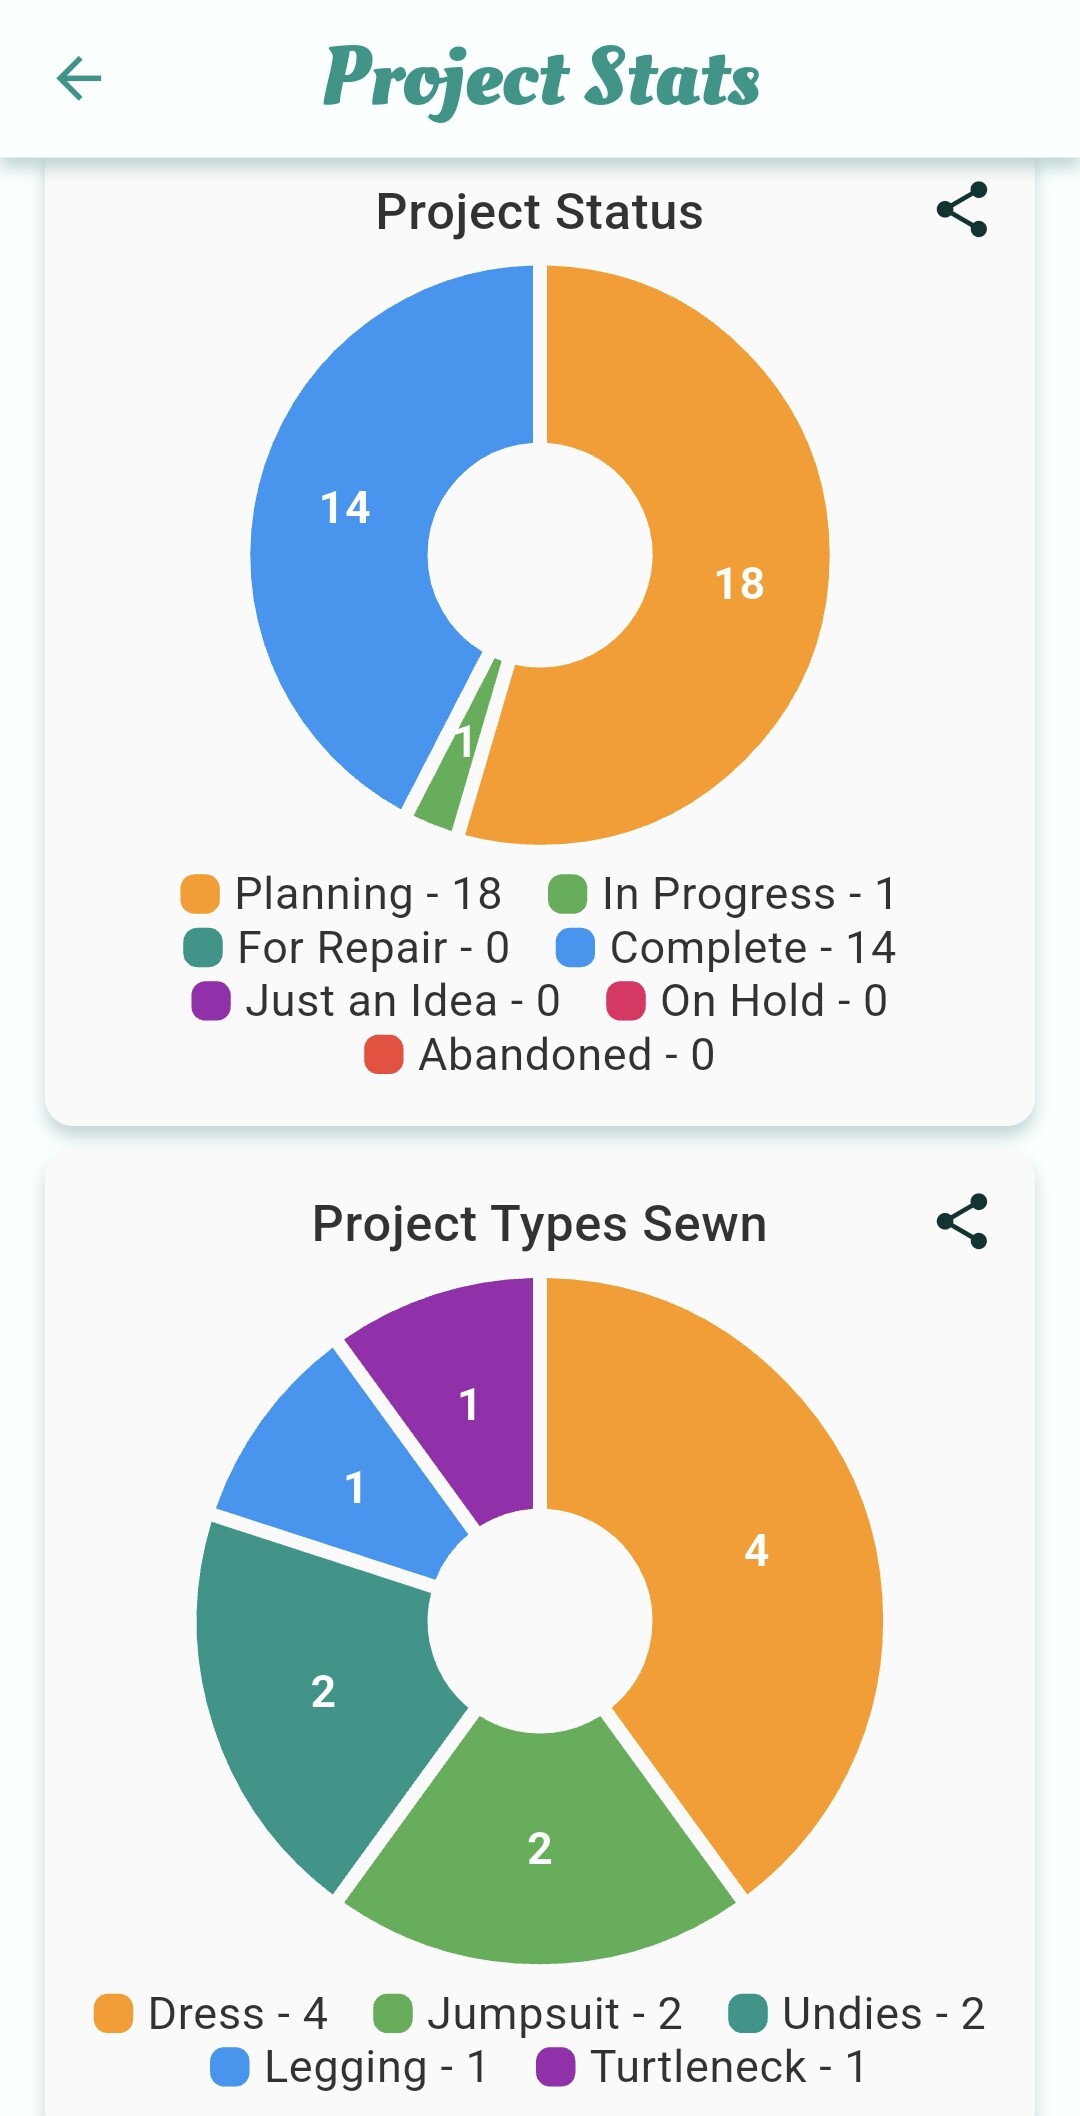Tap the "For Repair - 0" legend entry
The image size is (1080, 2116).
[x=347, y=948]
